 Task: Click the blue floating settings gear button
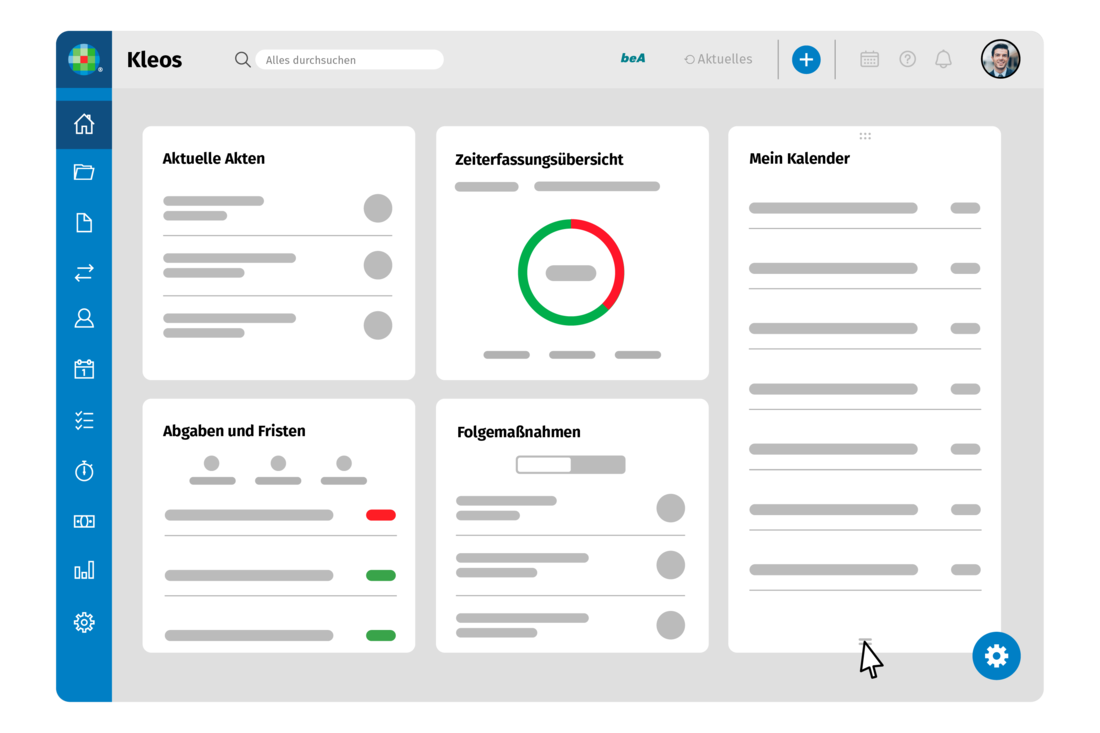click(996, 656)
